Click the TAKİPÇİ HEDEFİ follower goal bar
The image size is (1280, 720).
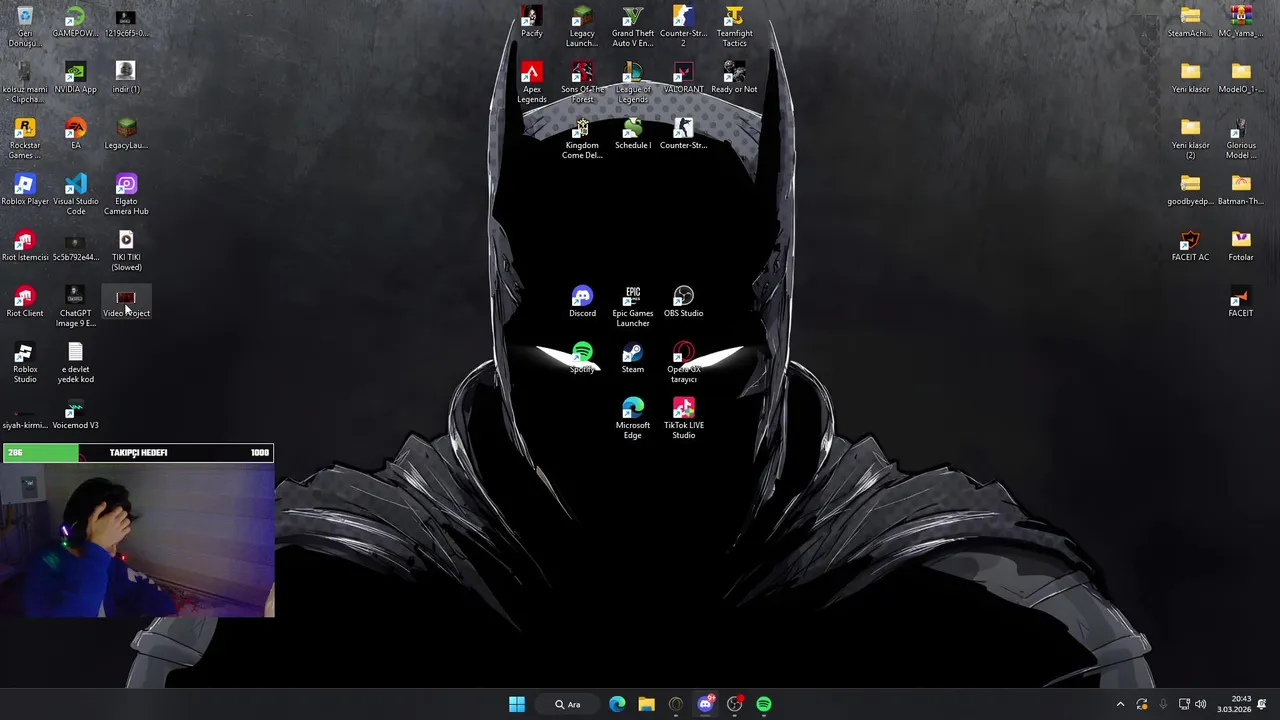[138, 453]
